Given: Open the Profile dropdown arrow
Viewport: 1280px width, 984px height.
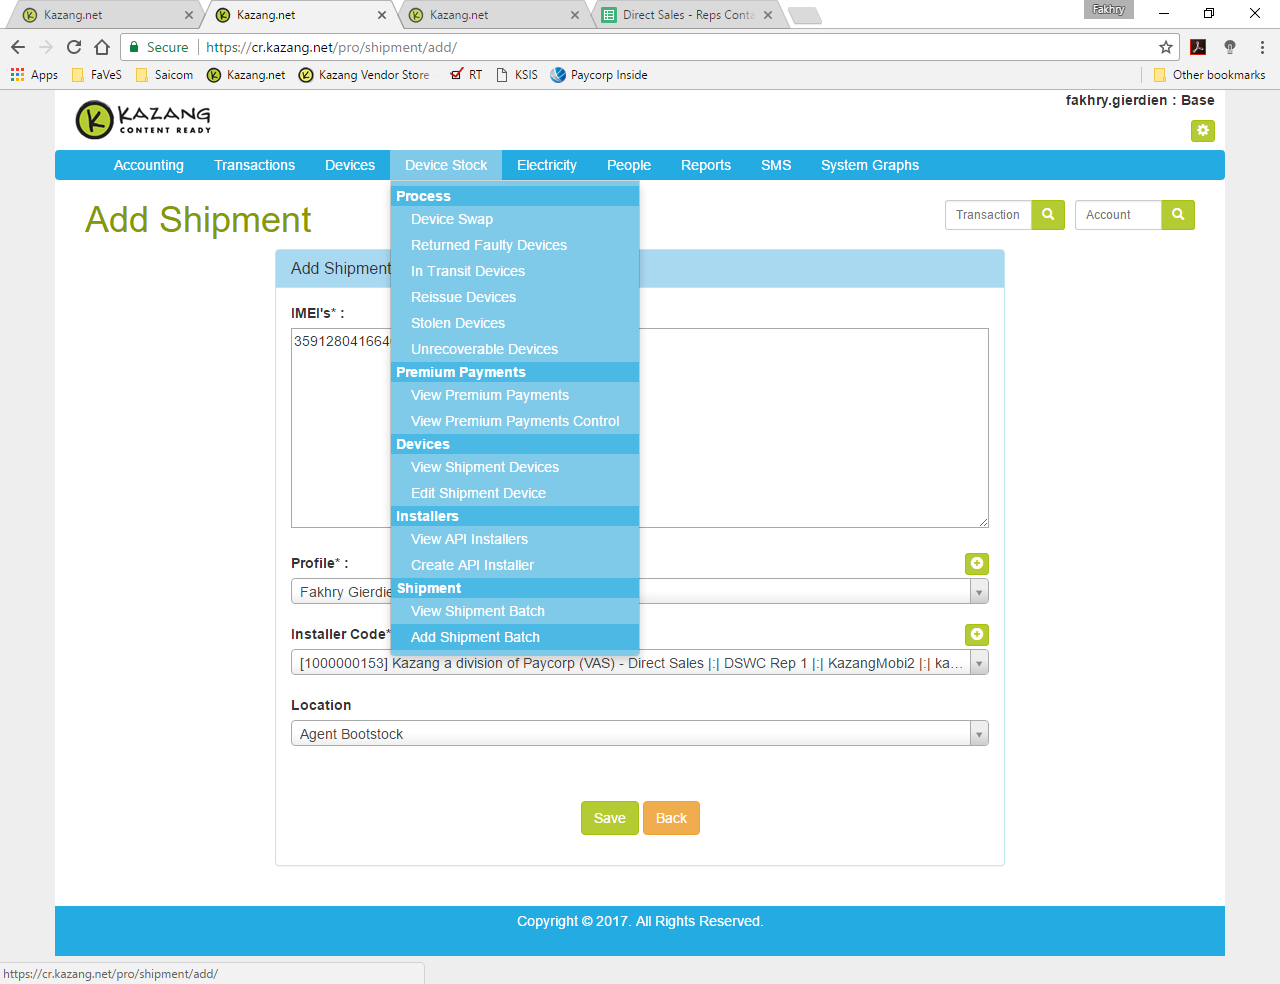Looking at the screenshot, I should tap(979, 592).
